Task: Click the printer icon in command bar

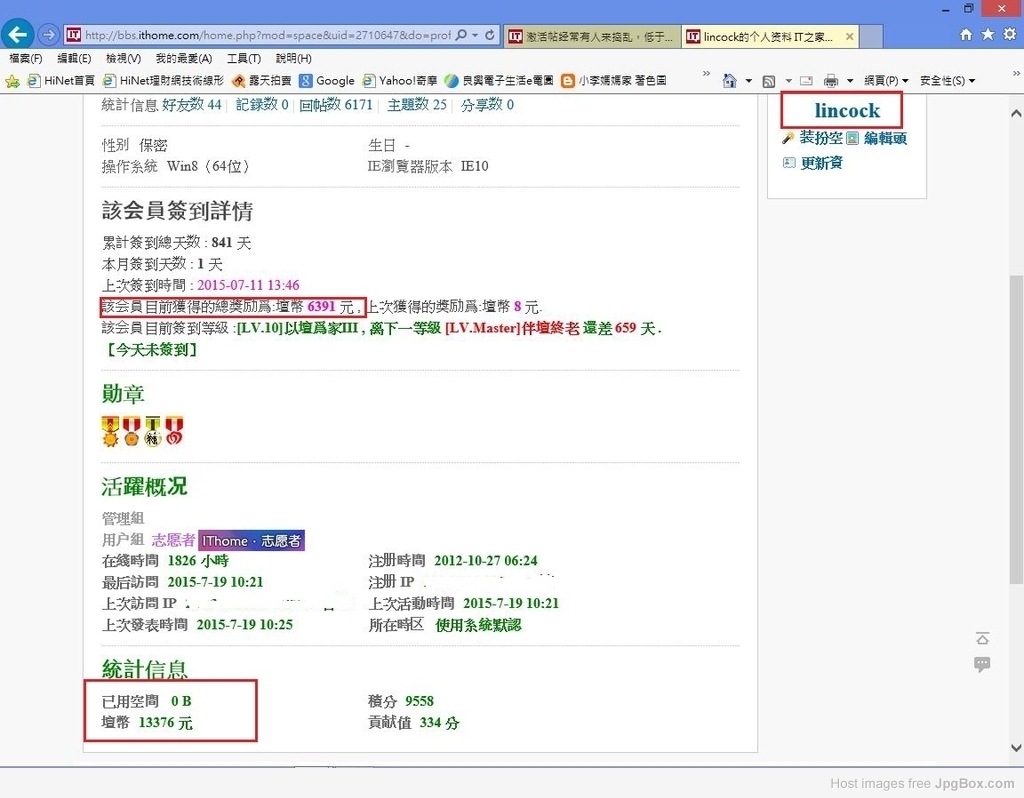Action: pyautogui.click(x=830, y=81)
